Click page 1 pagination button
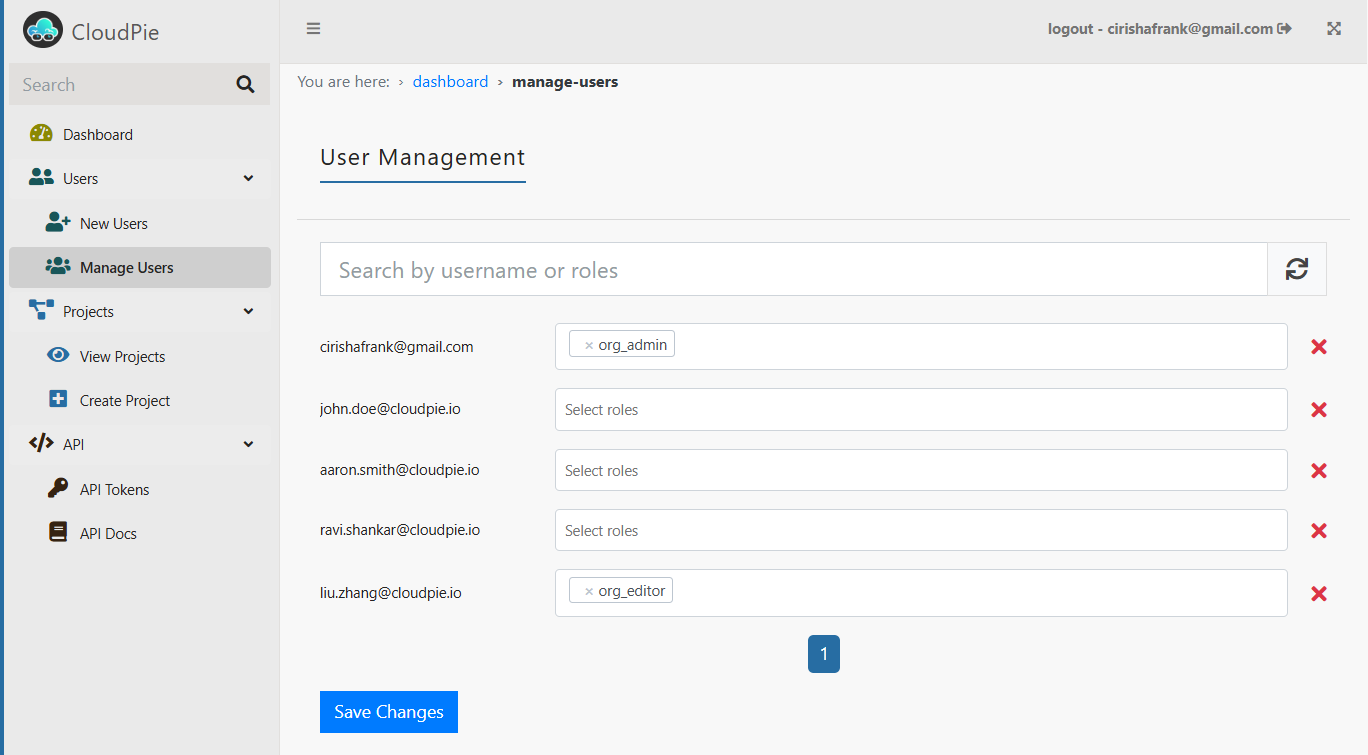This screenshot has height=755, width=1368. pos(824,654)
